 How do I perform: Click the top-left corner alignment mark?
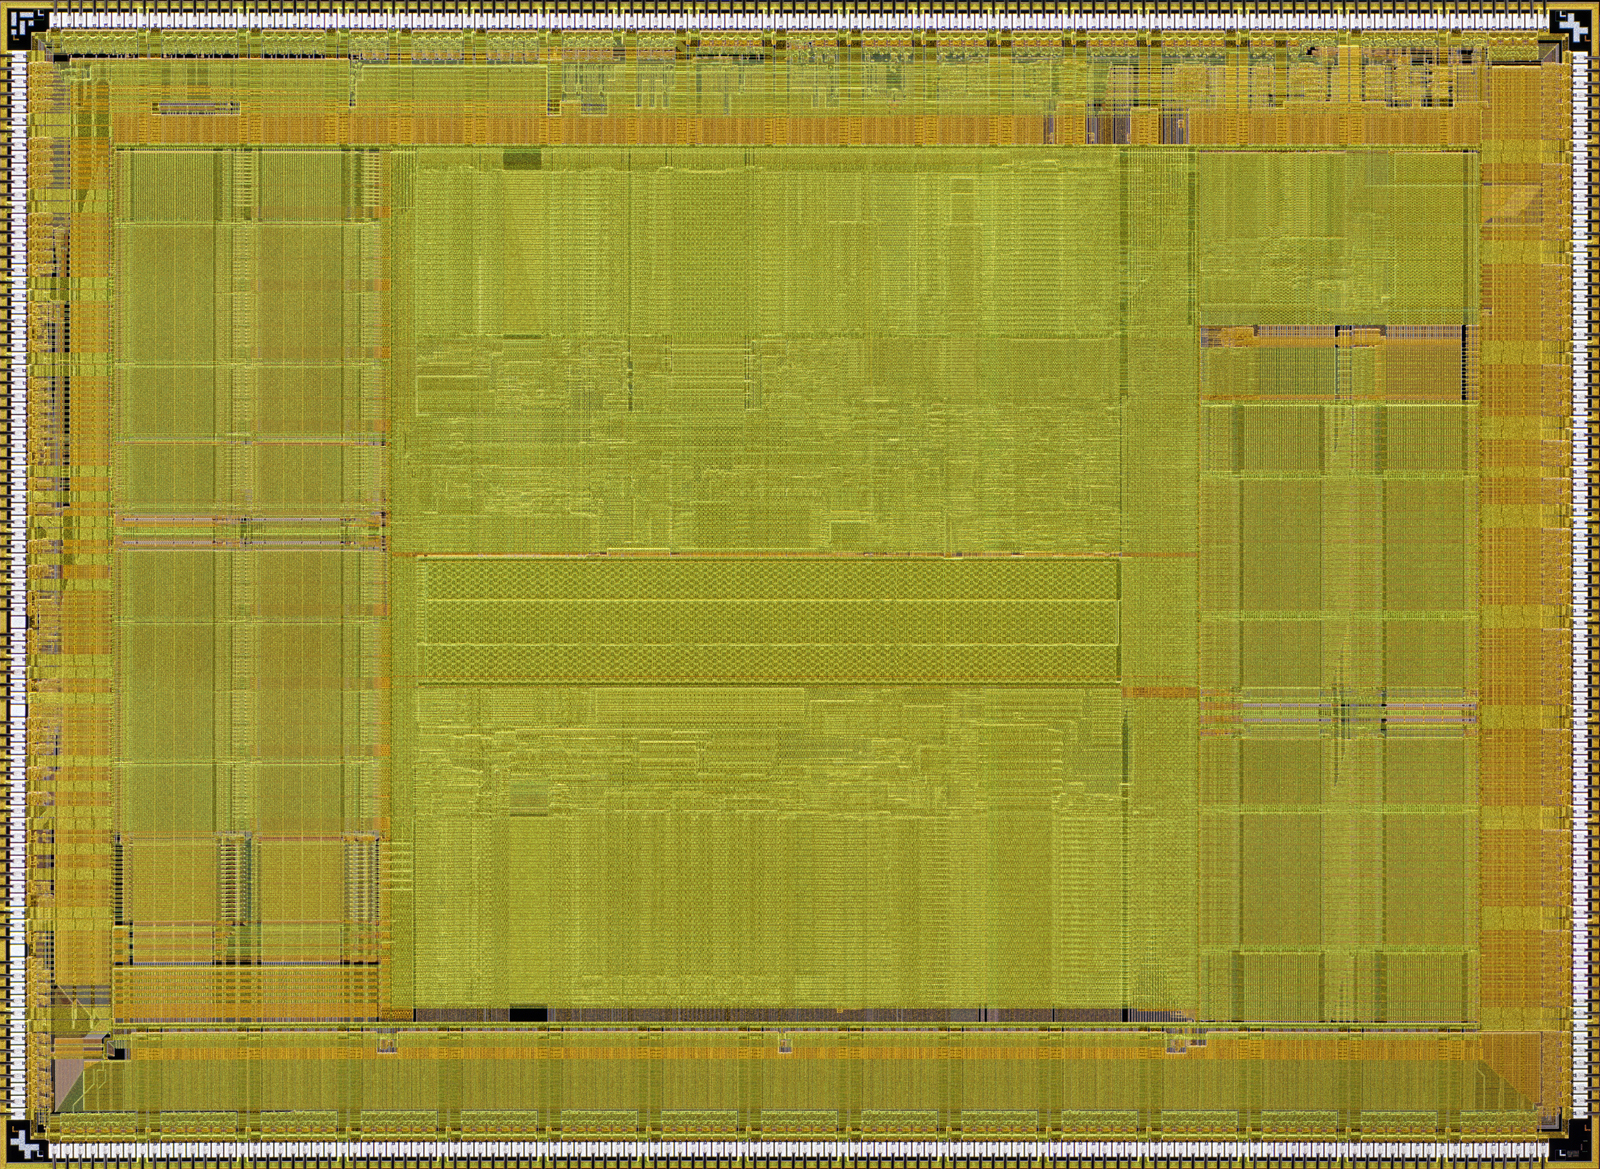coord(27,27)
